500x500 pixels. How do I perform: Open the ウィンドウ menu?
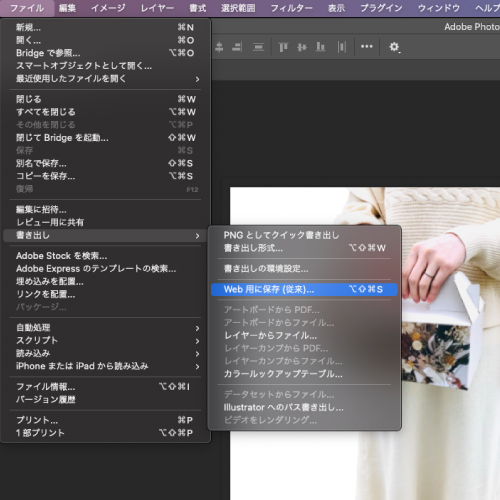[x=439, y=8]
